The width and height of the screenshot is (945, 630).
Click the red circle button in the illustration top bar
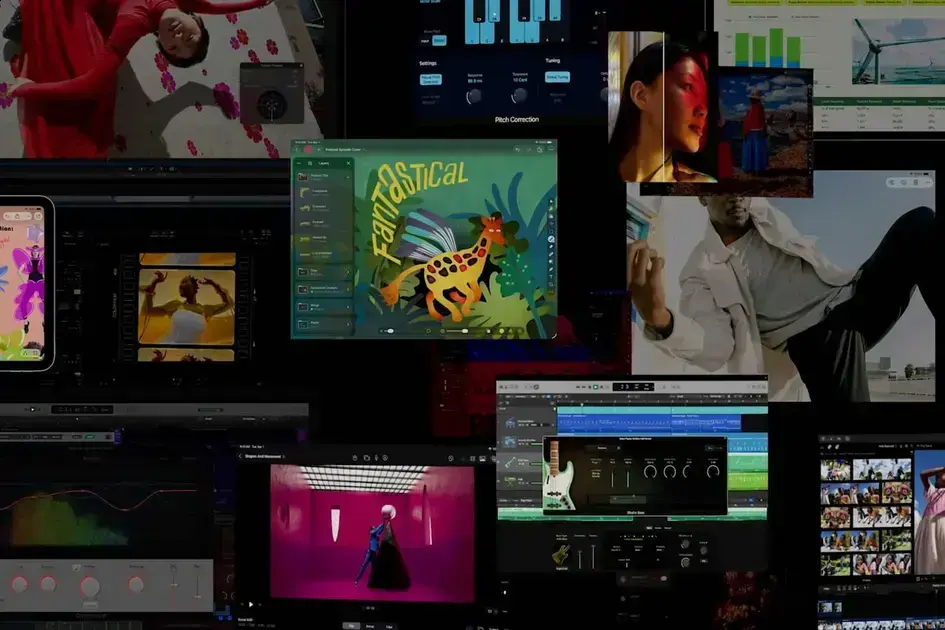point(309,149)
